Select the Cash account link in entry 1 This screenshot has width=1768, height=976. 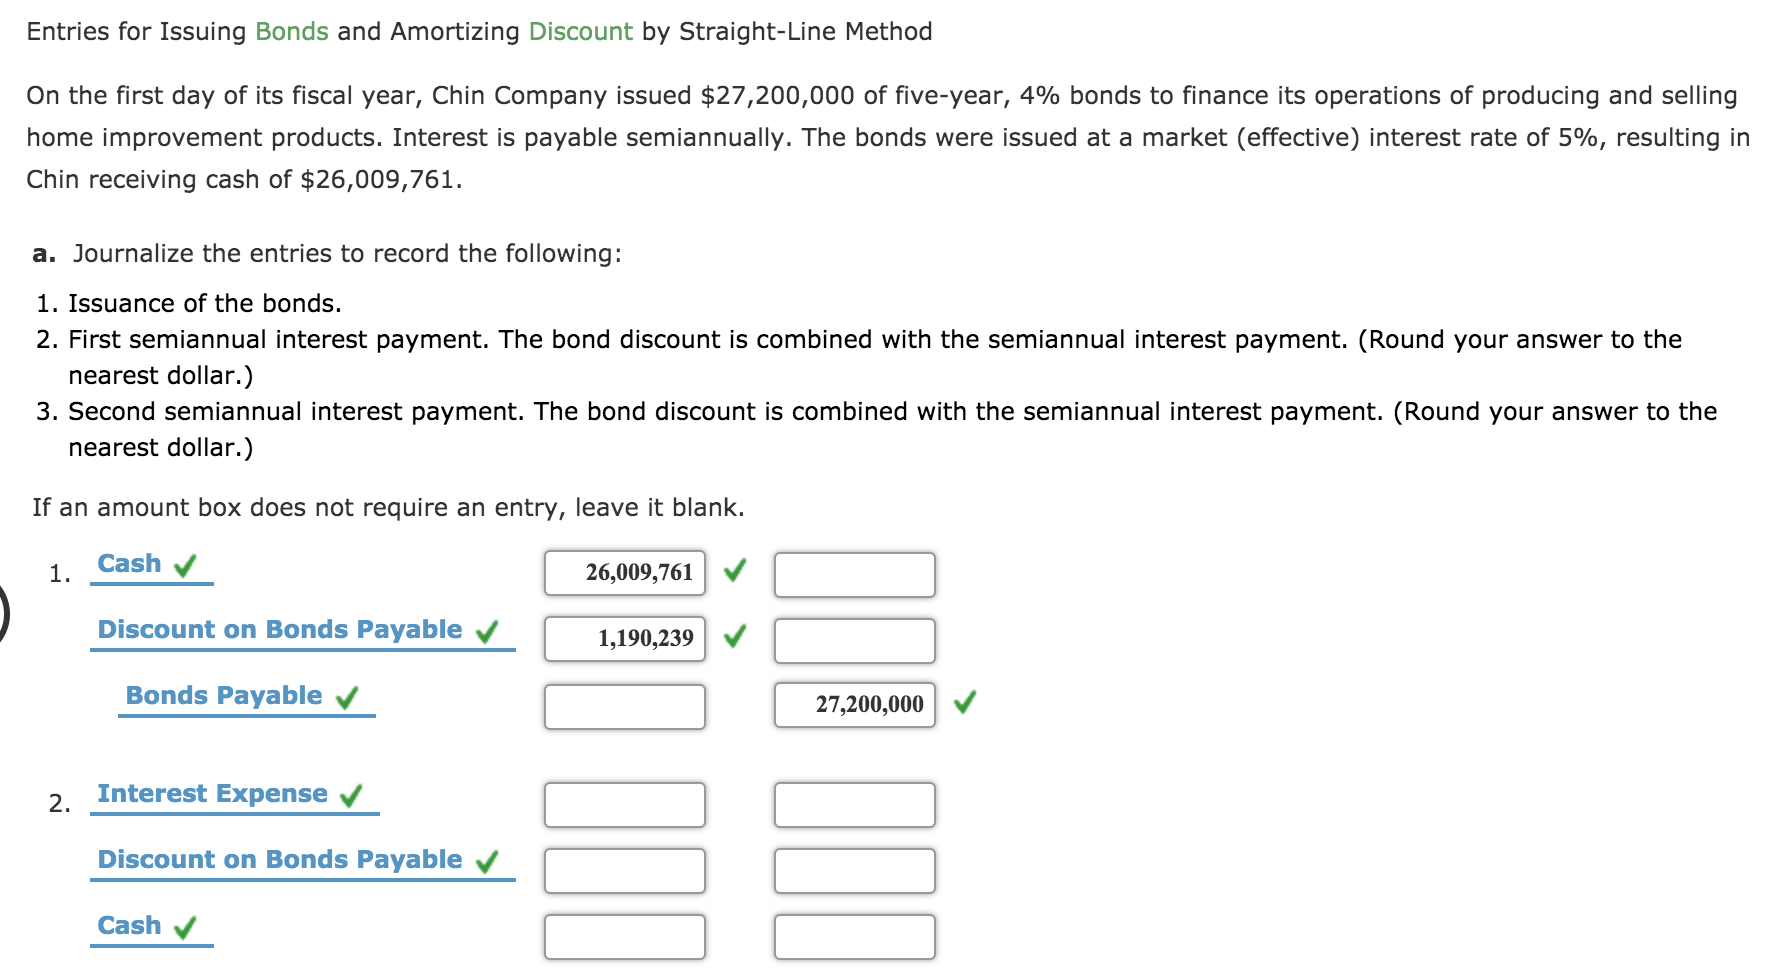click(128, 563)
